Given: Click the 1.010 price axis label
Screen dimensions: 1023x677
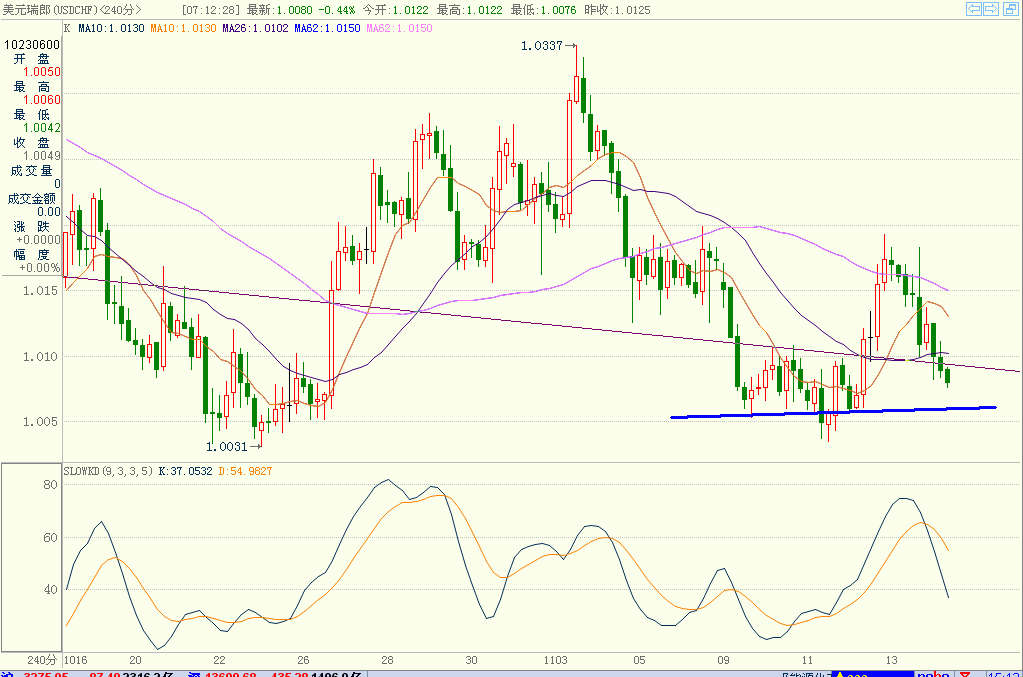Looking at the screenshot, I should click(40, 357).
